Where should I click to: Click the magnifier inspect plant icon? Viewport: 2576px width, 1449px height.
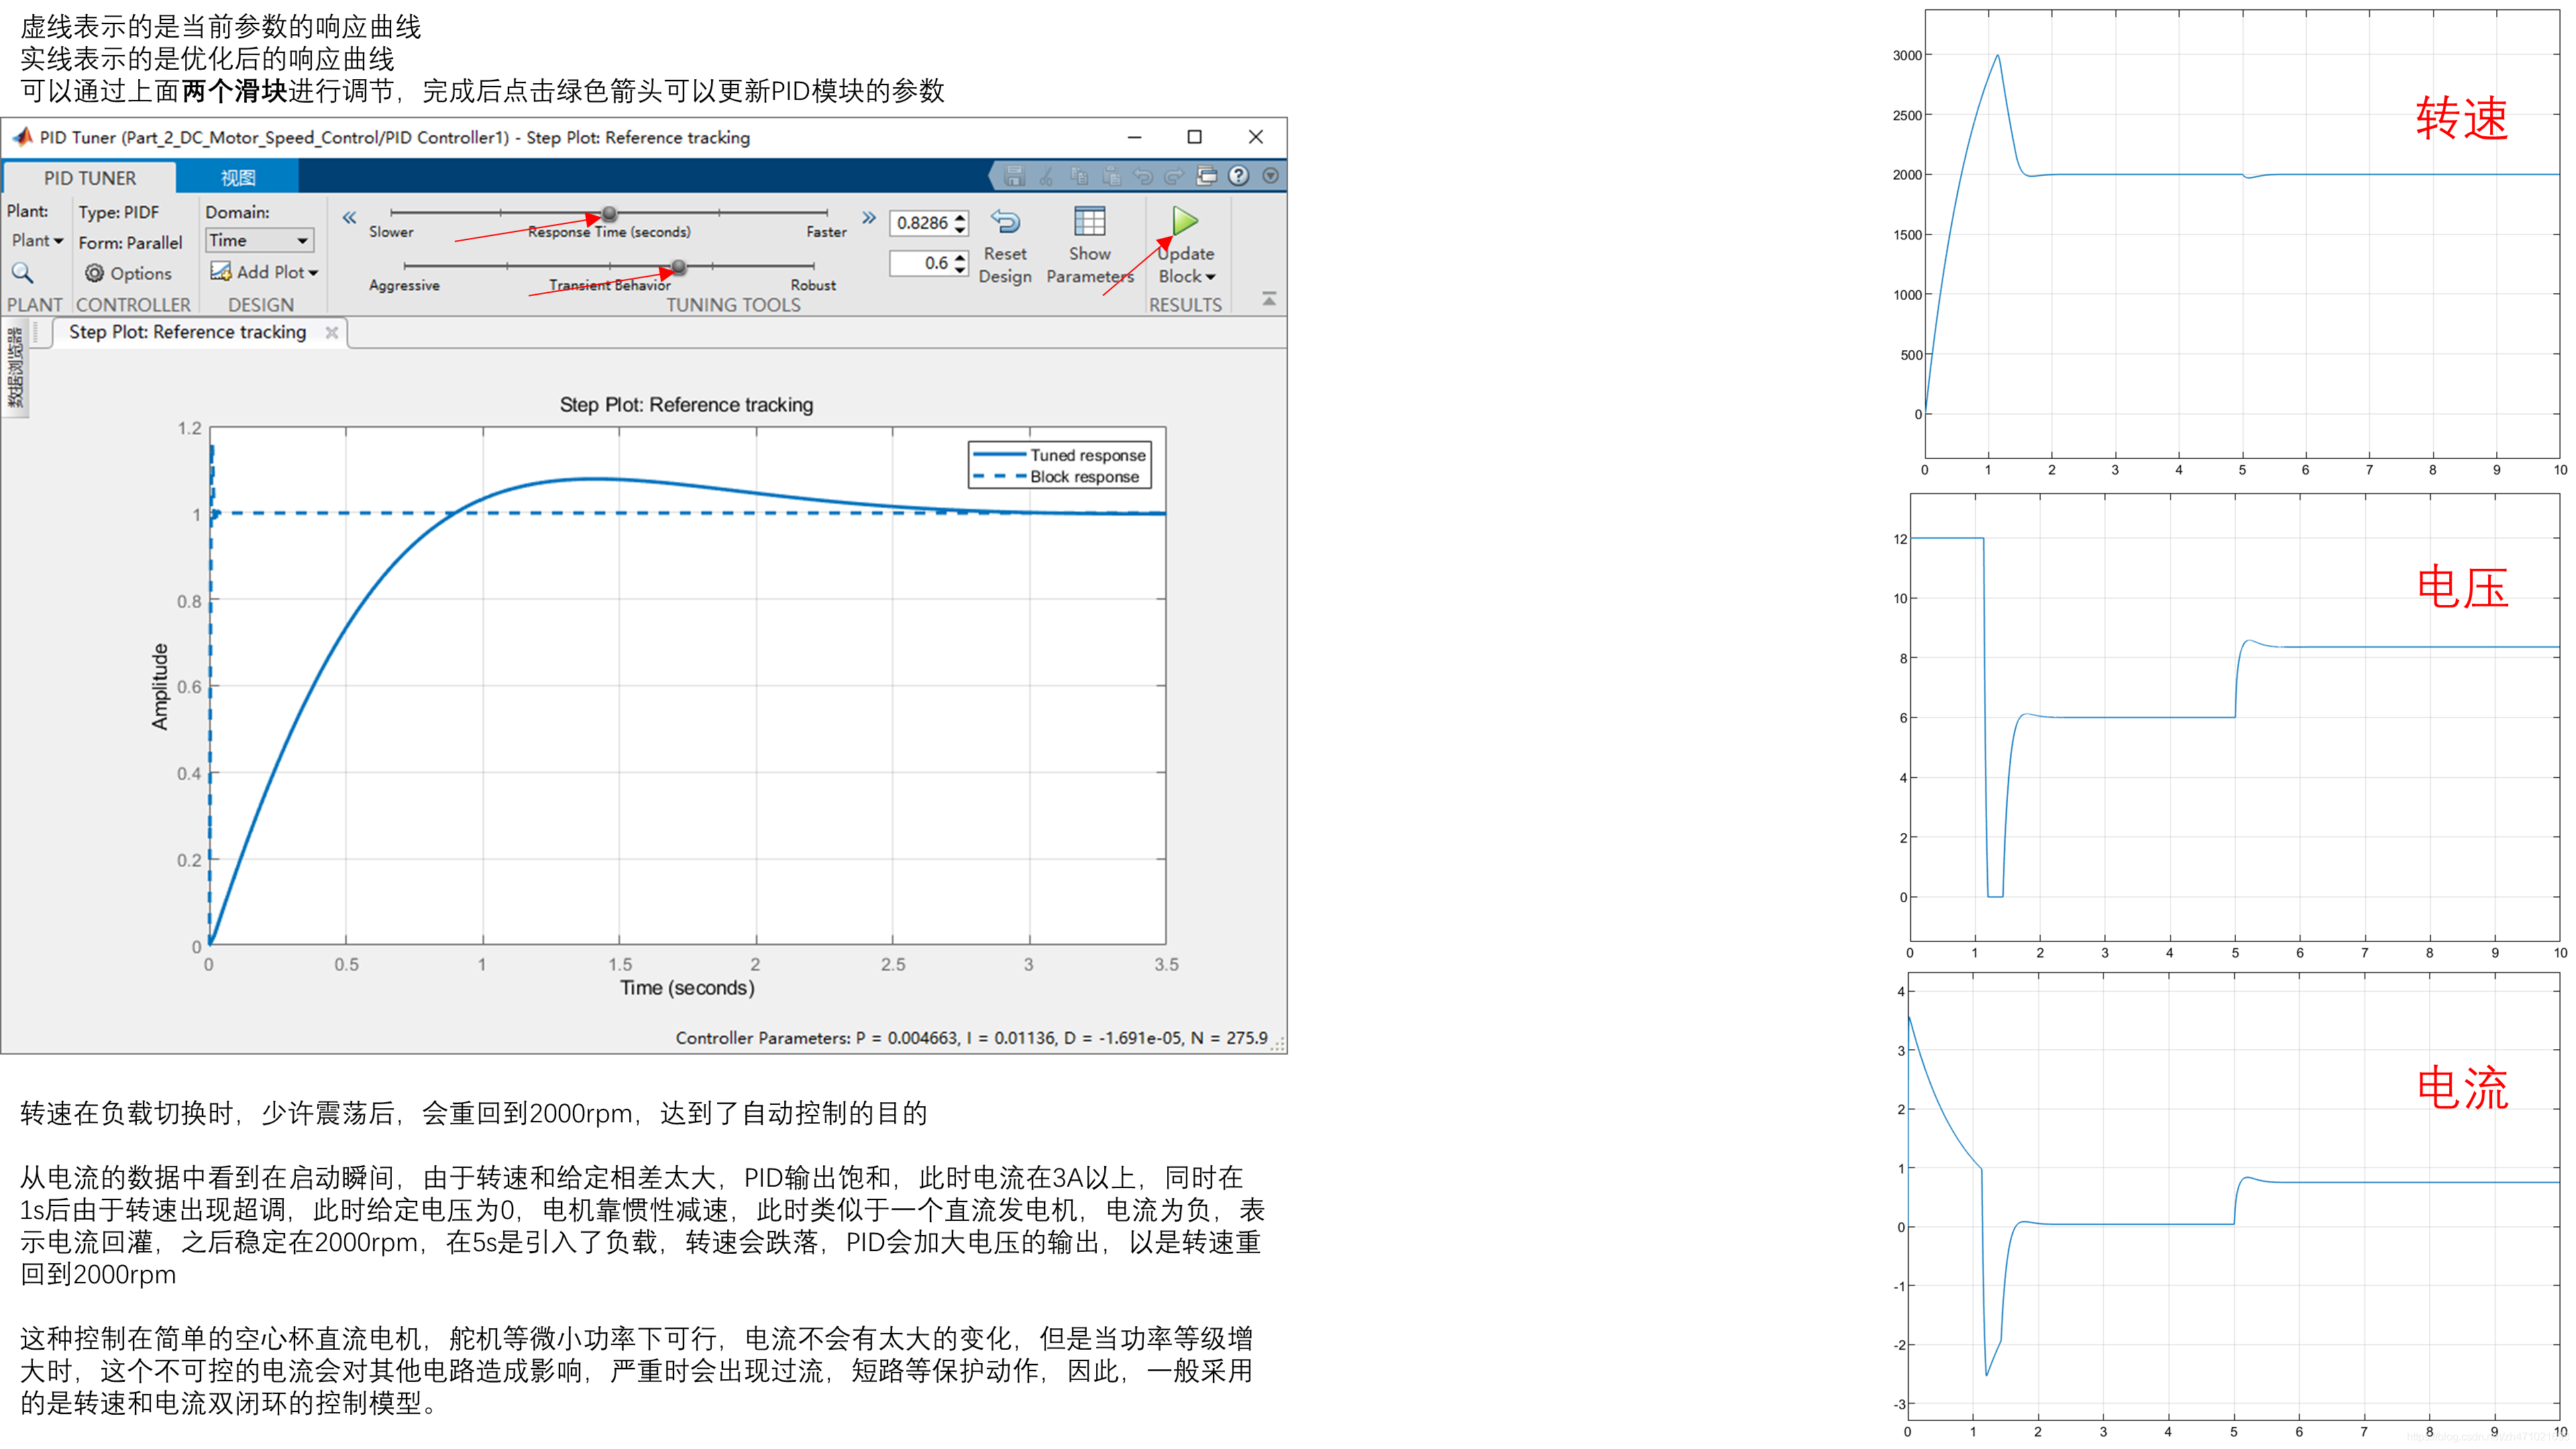tap(22, 273)
